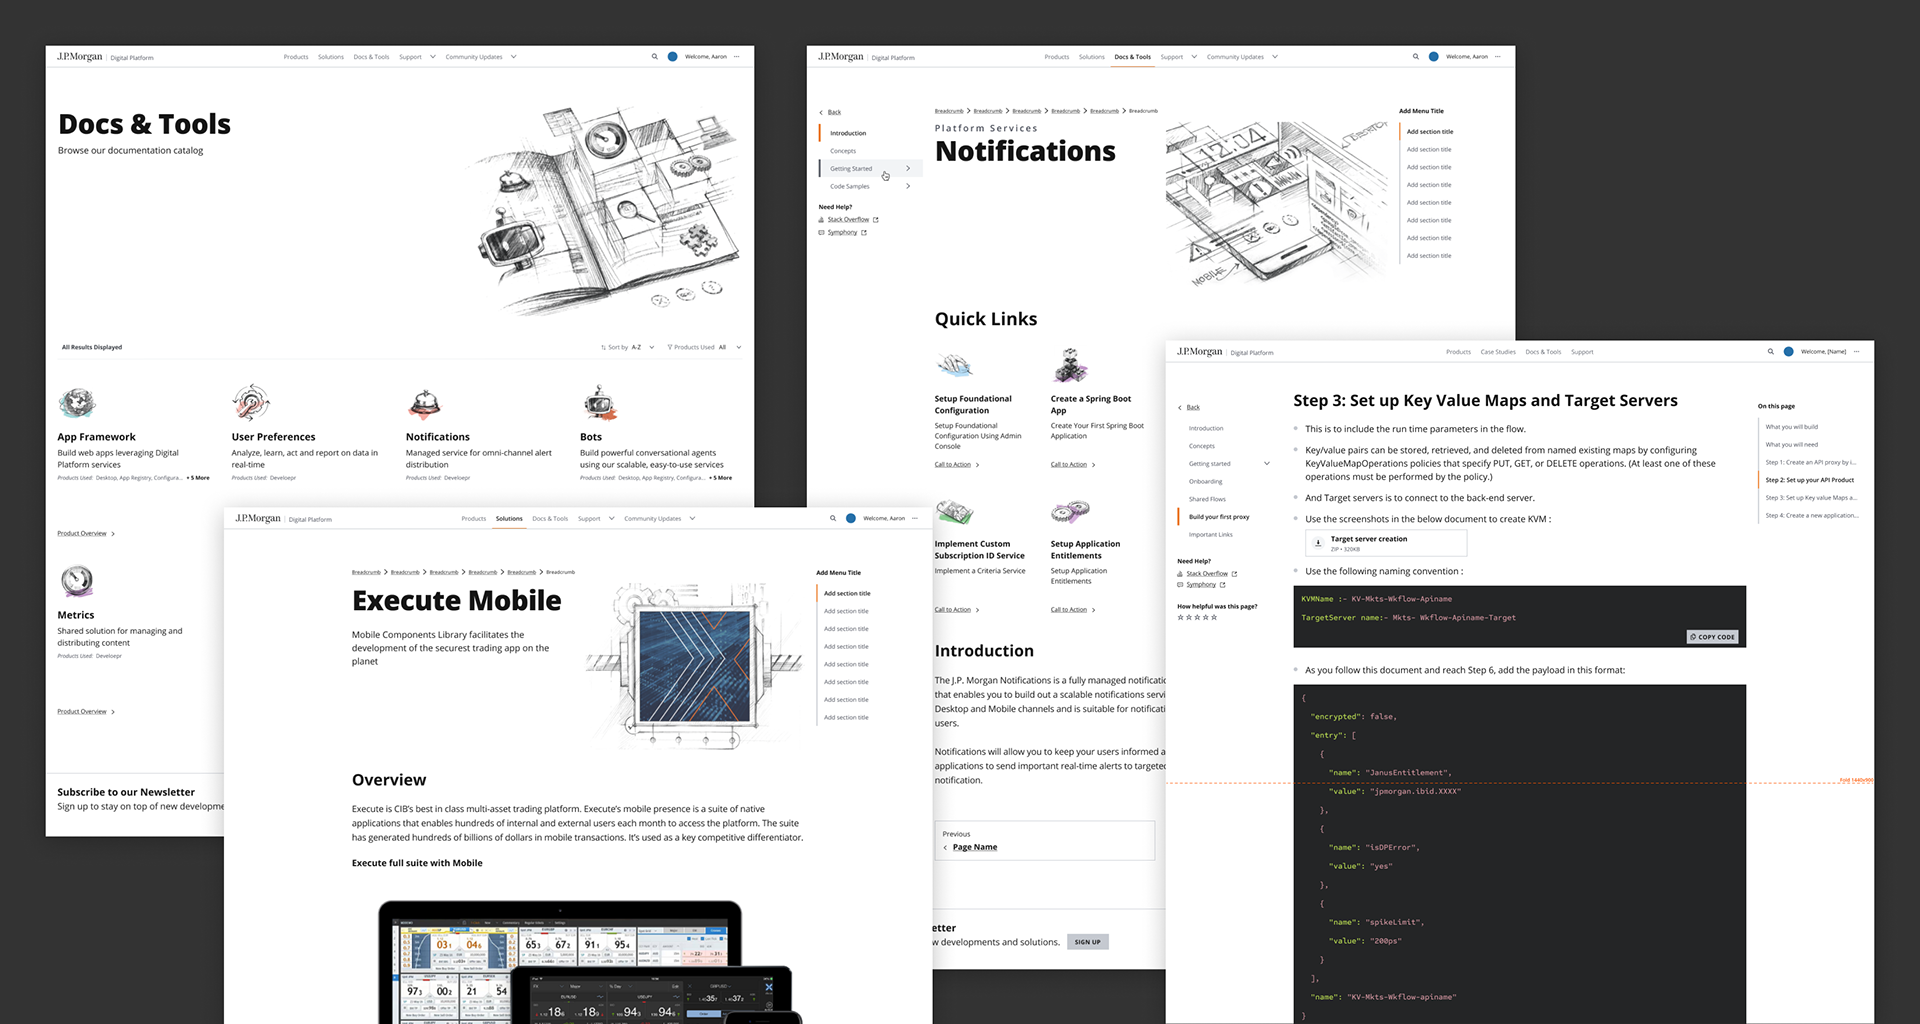Expand Support menu chevron in catalog window
This screenshot has height=1024, width=1920.
click(x=433, y=57)
